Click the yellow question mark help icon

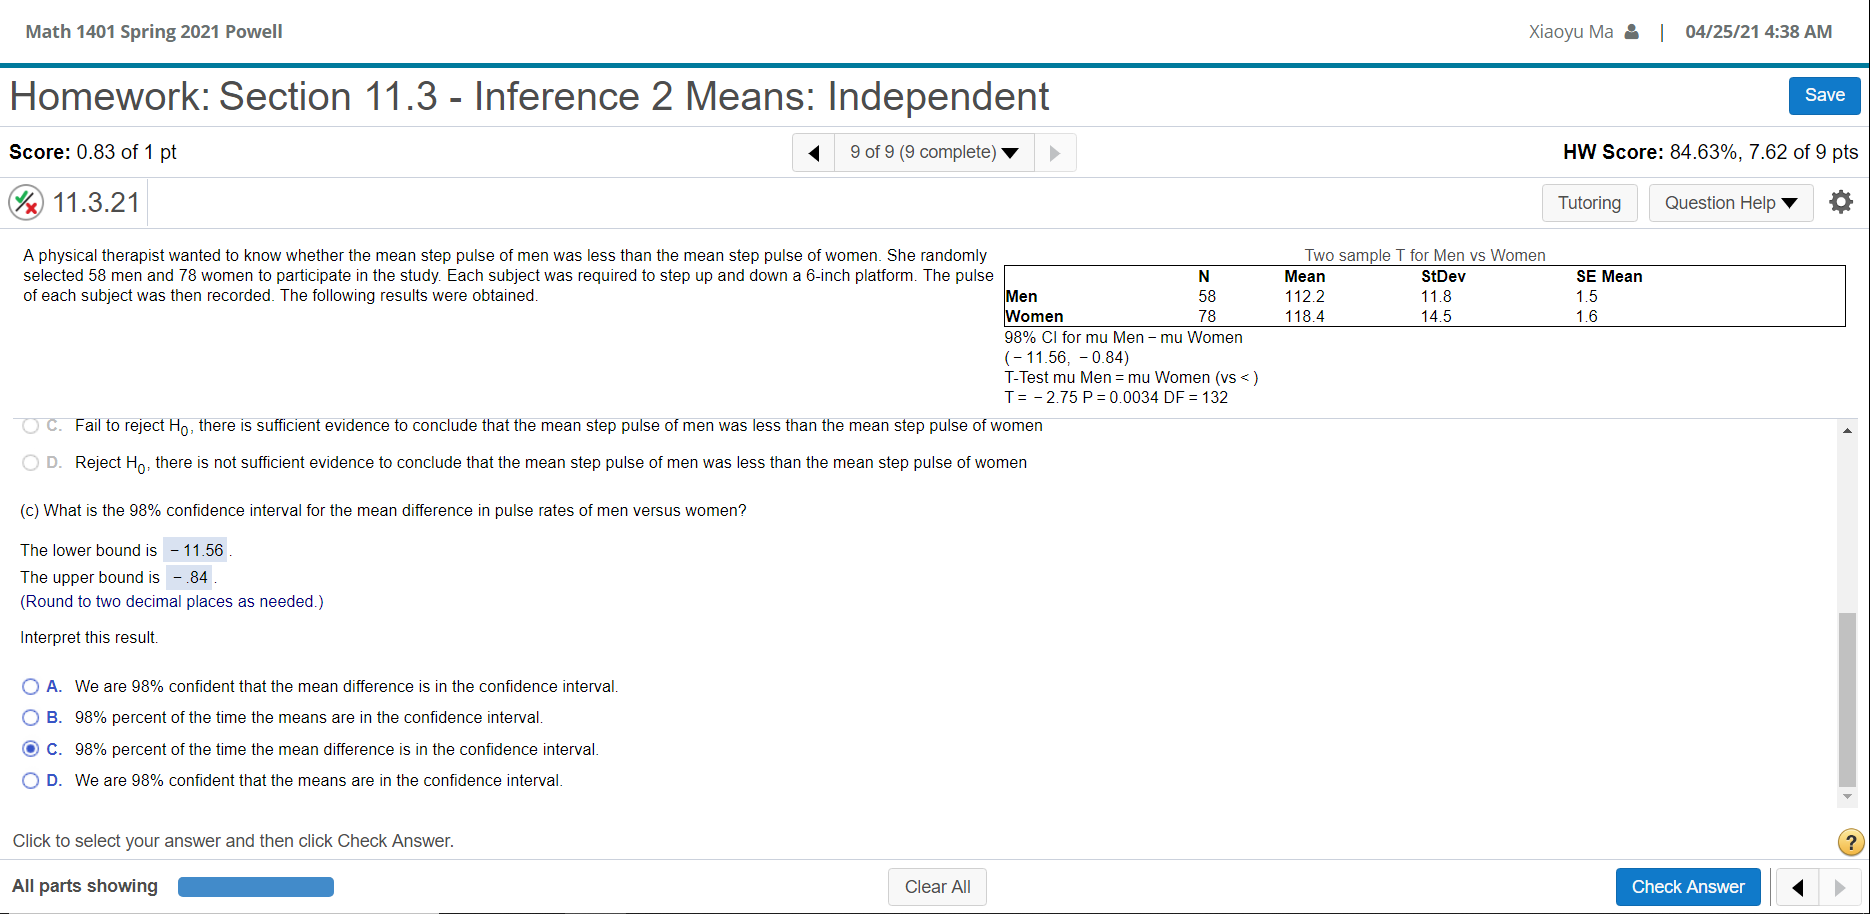1849,843
